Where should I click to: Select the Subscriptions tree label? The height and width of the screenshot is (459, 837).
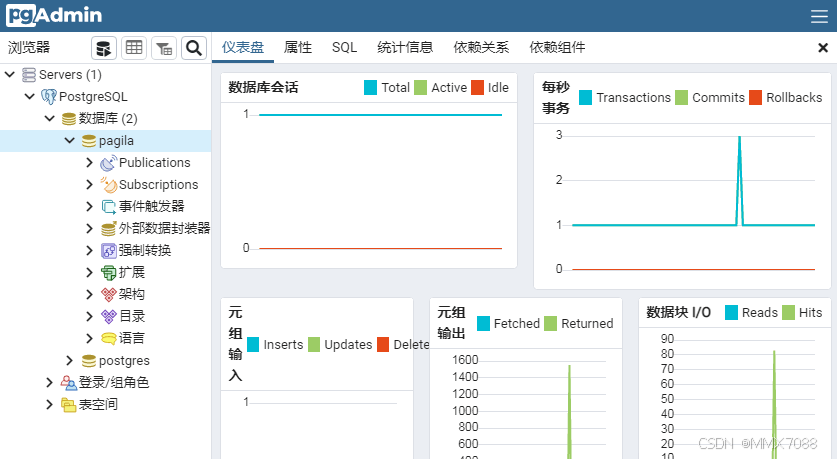(159, 185)
